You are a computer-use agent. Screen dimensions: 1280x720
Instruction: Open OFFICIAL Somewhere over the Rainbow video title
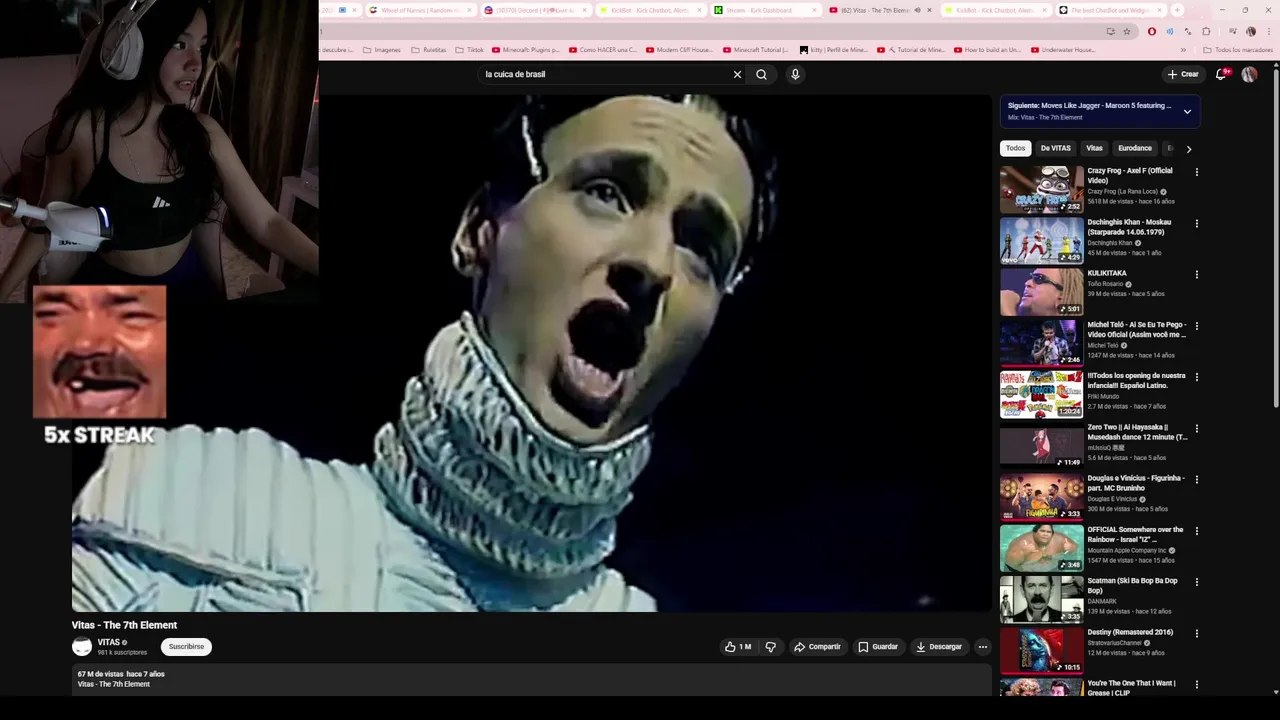pyautogui.click(x=1136, y=534)
